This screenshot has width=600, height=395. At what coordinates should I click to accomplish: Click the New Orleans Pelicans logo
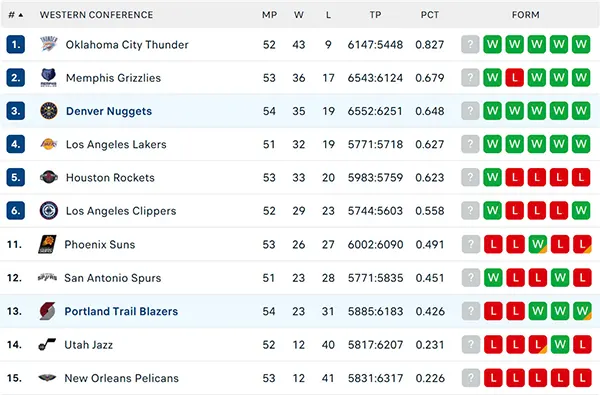tap(47, 378)
